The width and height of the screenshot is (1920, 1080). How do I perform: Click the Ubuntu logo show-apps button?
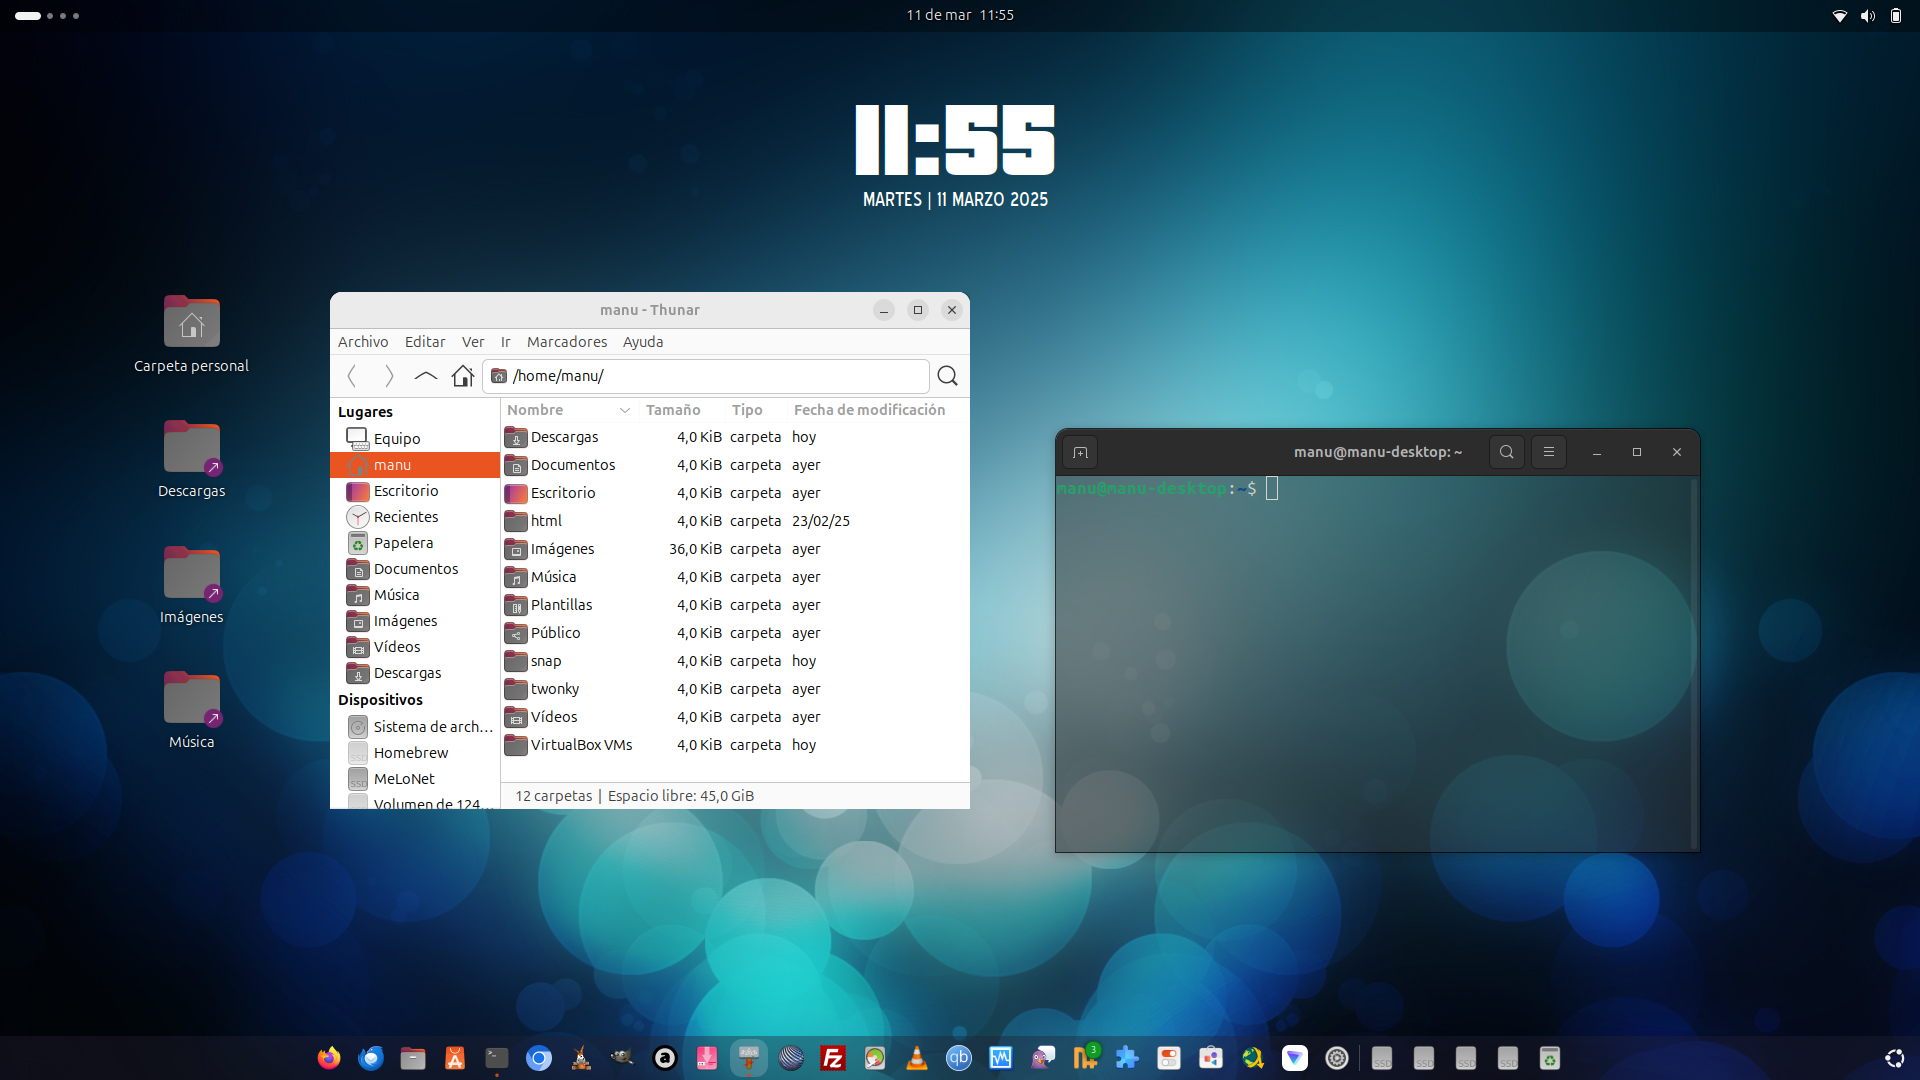[1895, 1058]
